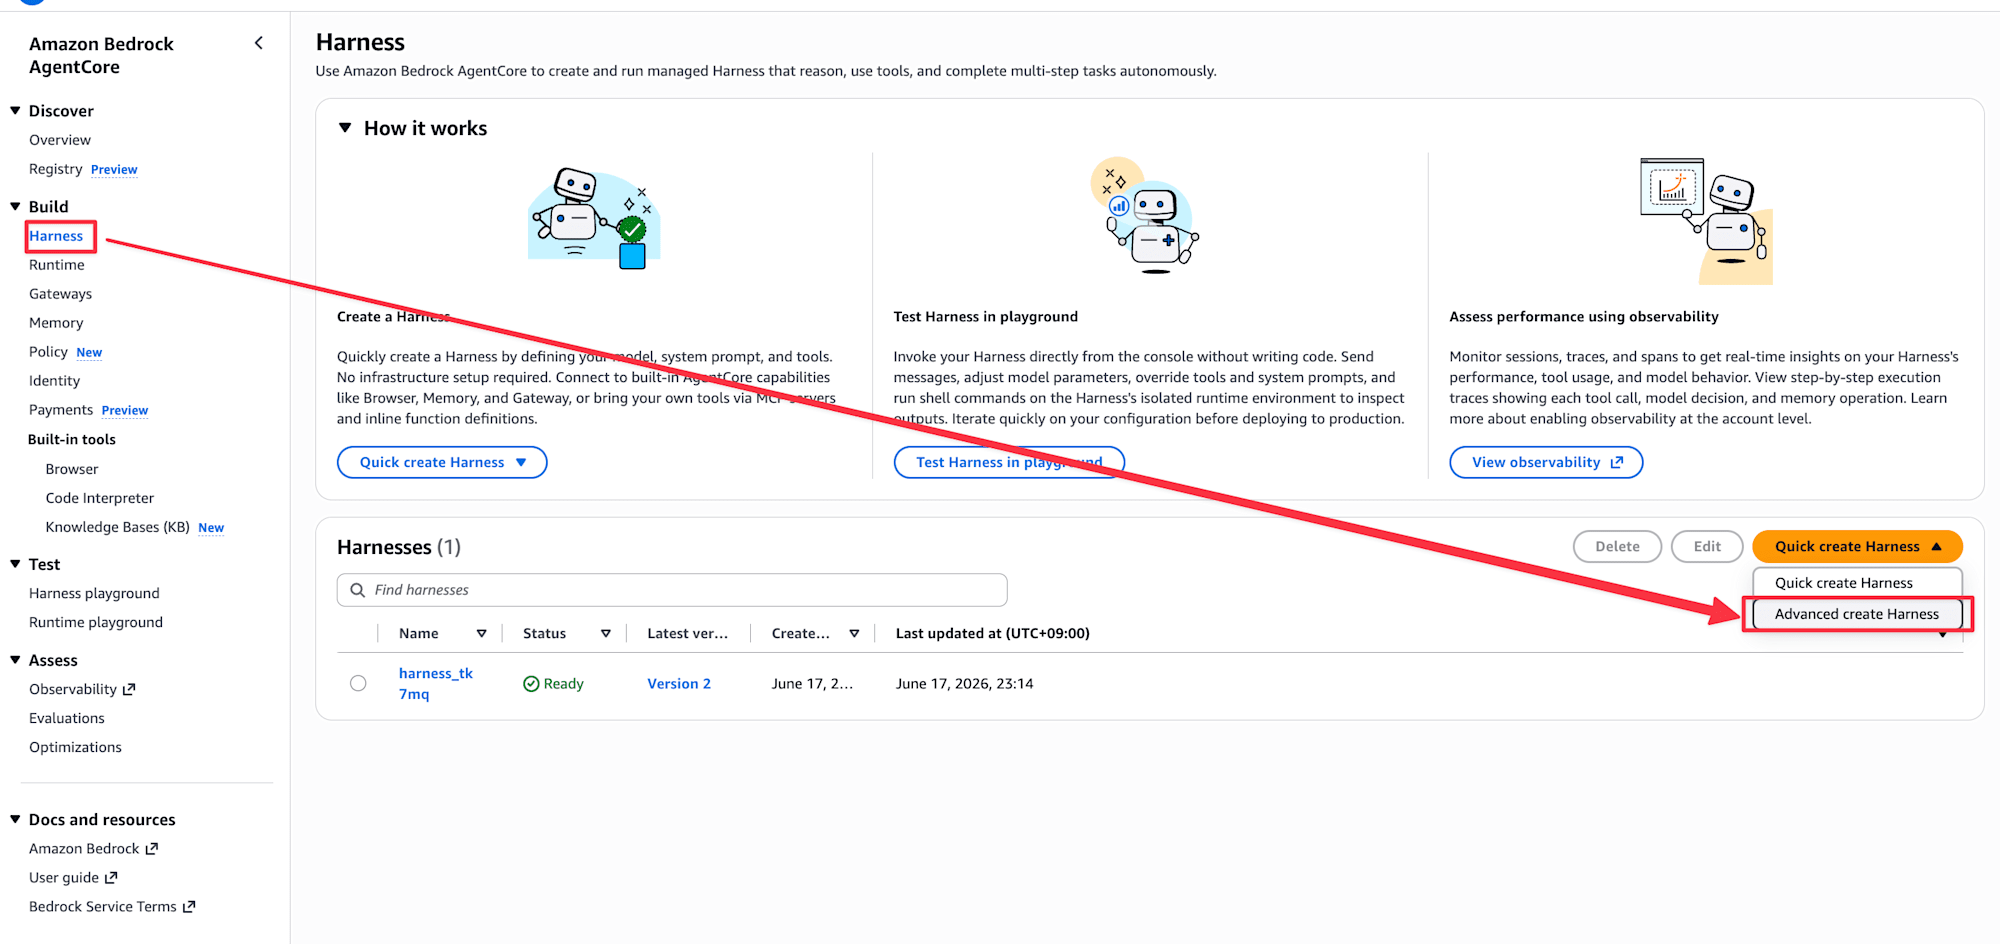This screenshot has height=944, width=2000.
Task: Open Browser built-in tool
Action: (x=72, y=469)
